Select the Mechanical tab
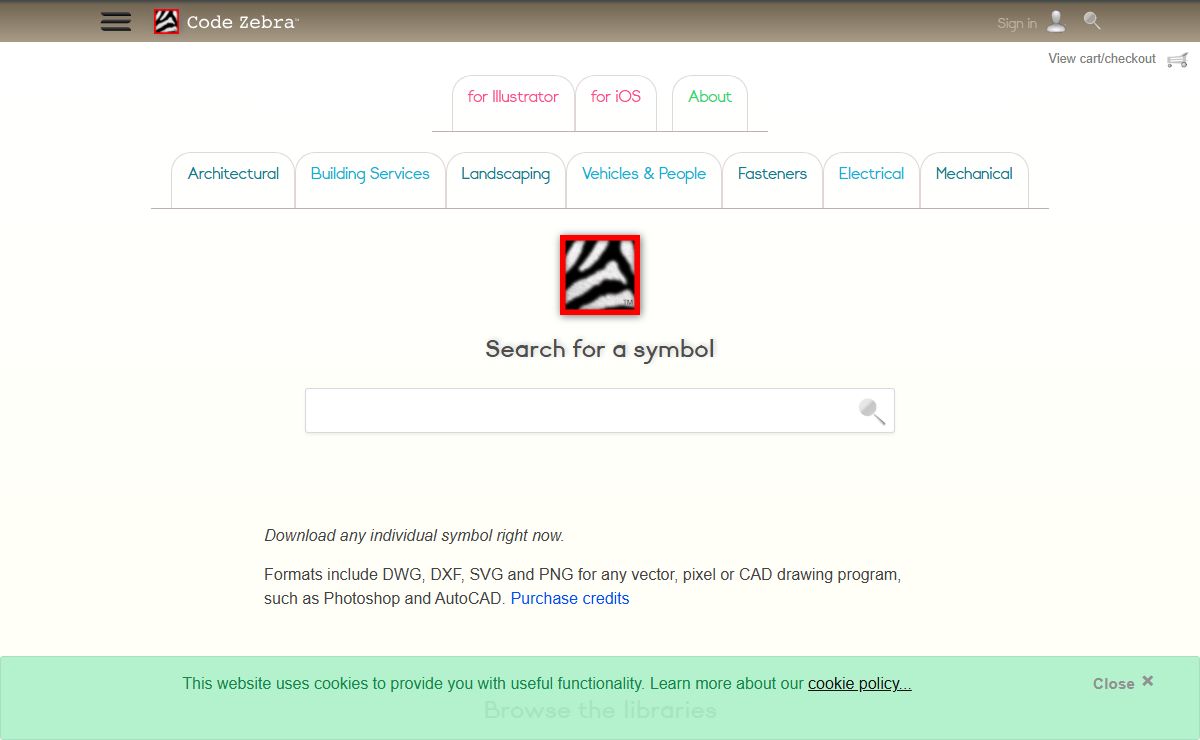1200x740 pixels. pos(974,180)
